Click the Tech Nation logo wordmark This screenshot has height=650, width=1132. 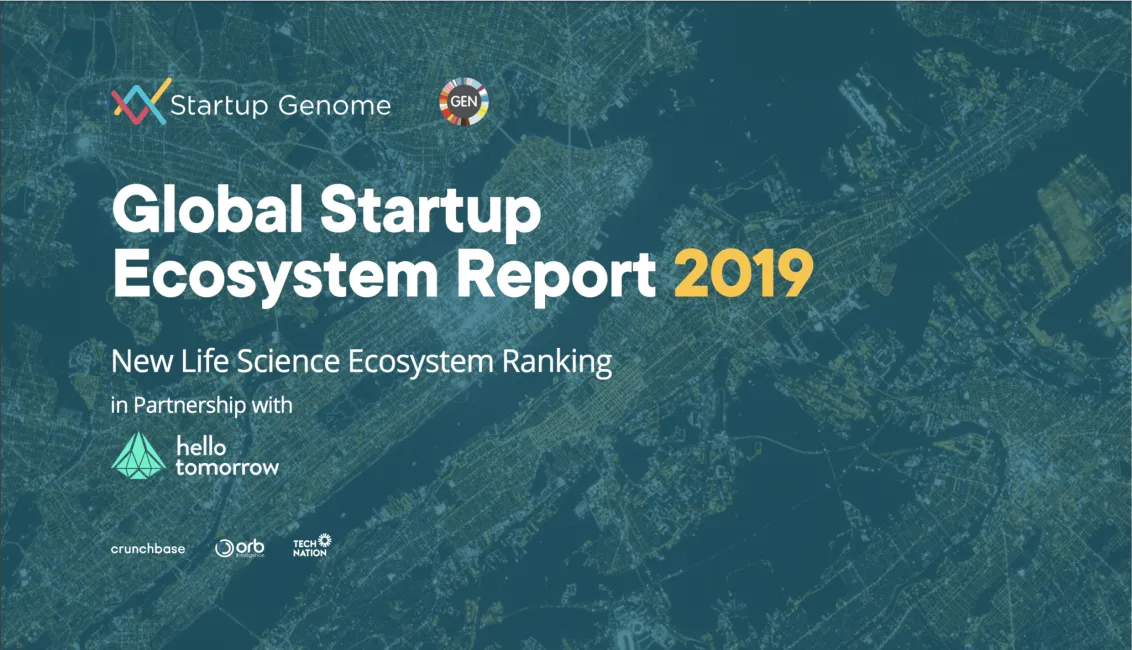(x=308, y=548)
